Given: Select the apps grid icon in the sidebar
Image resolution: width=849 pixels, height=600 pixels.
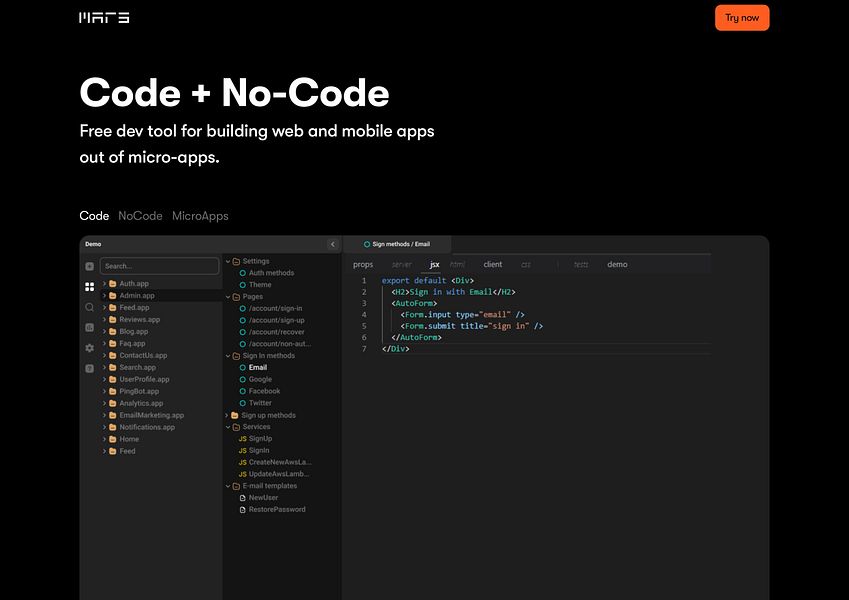Looking at the screenshot, I should [x=89, y=287].
